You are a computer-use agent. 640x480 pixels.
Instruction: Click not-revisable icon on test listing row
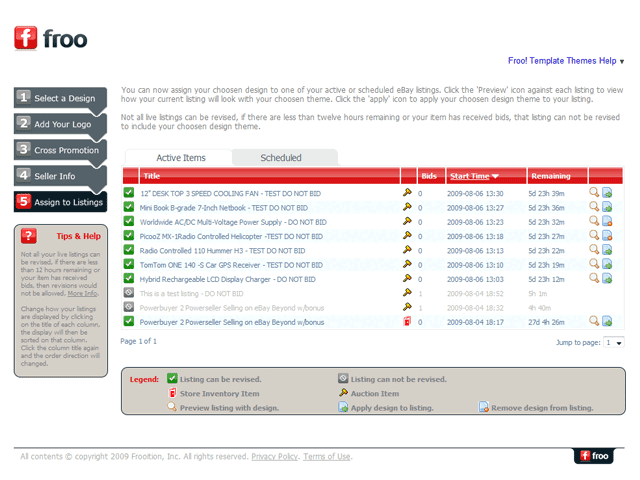tap(129, 292)
